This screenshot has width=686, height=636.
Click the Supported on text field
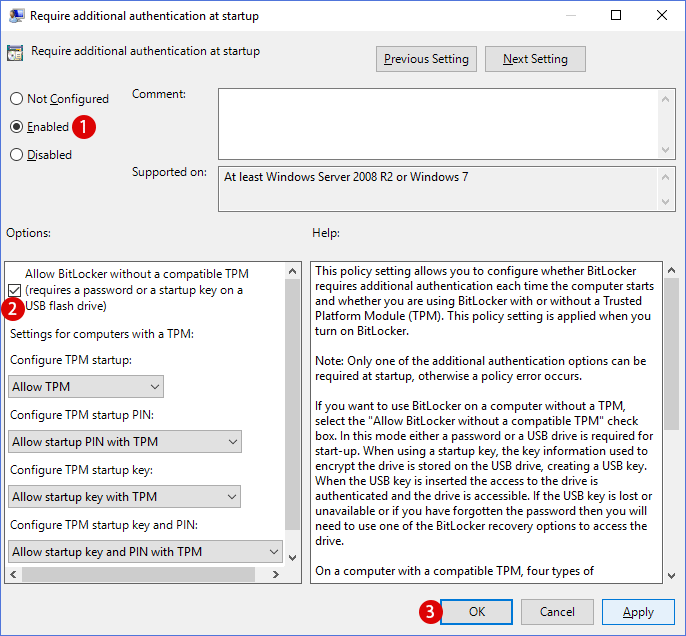pos(438,189)
